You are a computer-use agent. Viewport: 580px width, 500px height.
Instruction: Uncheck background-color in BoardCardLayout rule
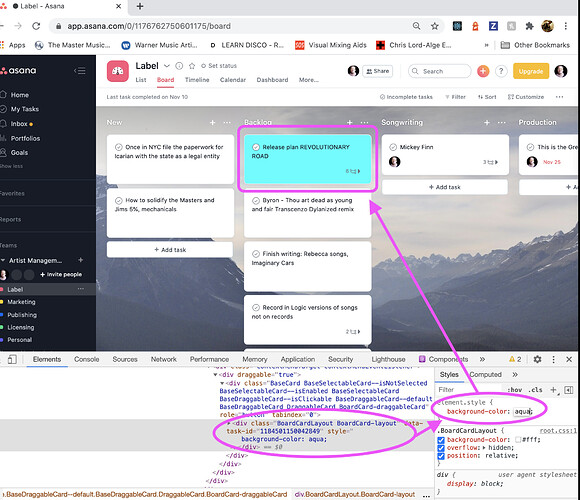(x=441, y=440)
